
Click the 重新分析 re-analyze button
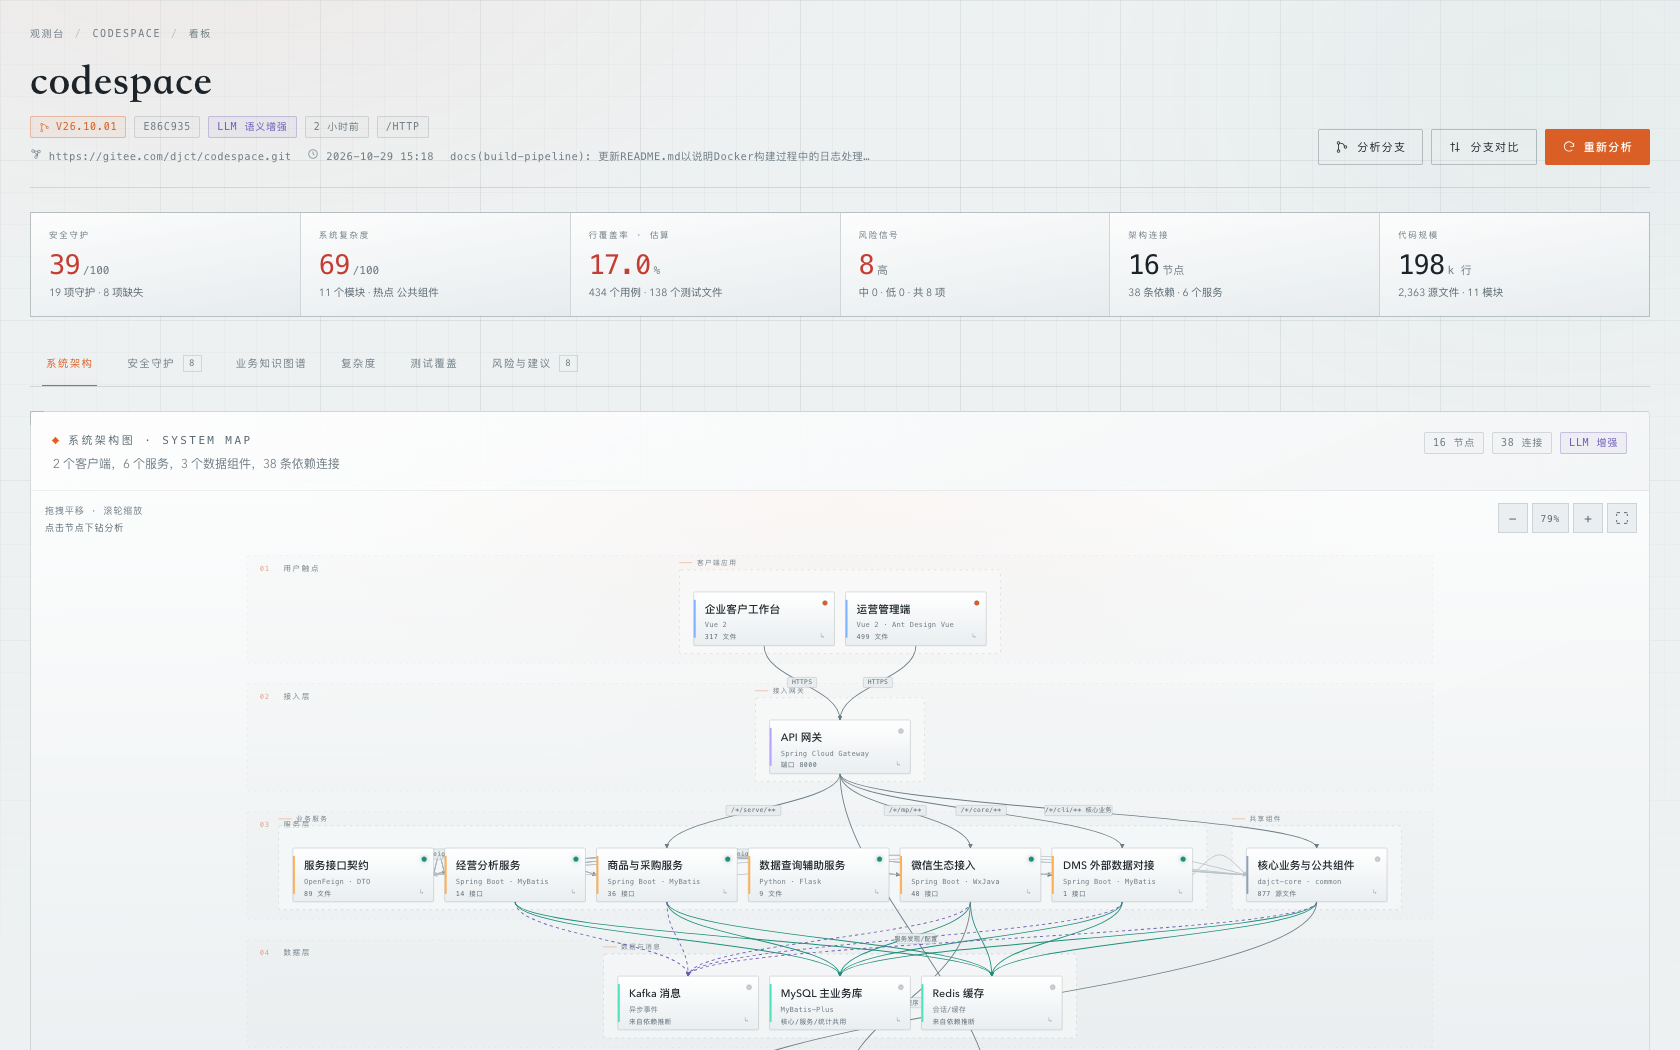tap(1597, 147)
